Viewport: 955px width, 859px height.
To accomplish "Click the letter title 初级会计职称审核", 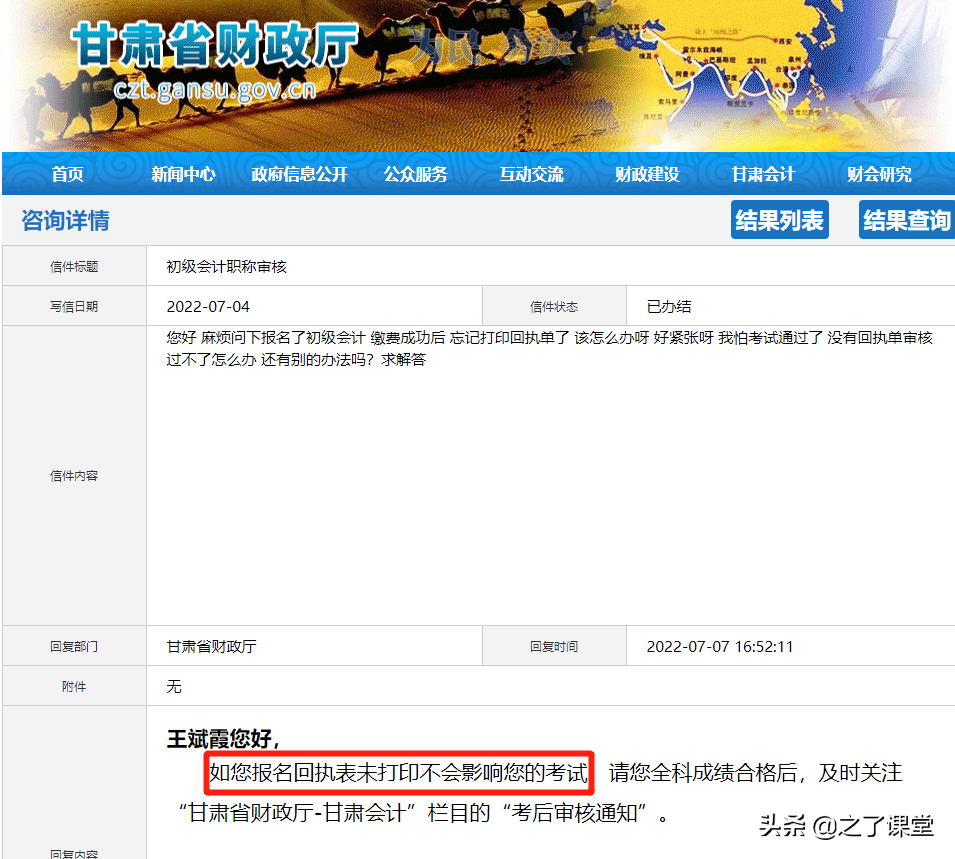I will pyautogui.click(x=227, y=266).
